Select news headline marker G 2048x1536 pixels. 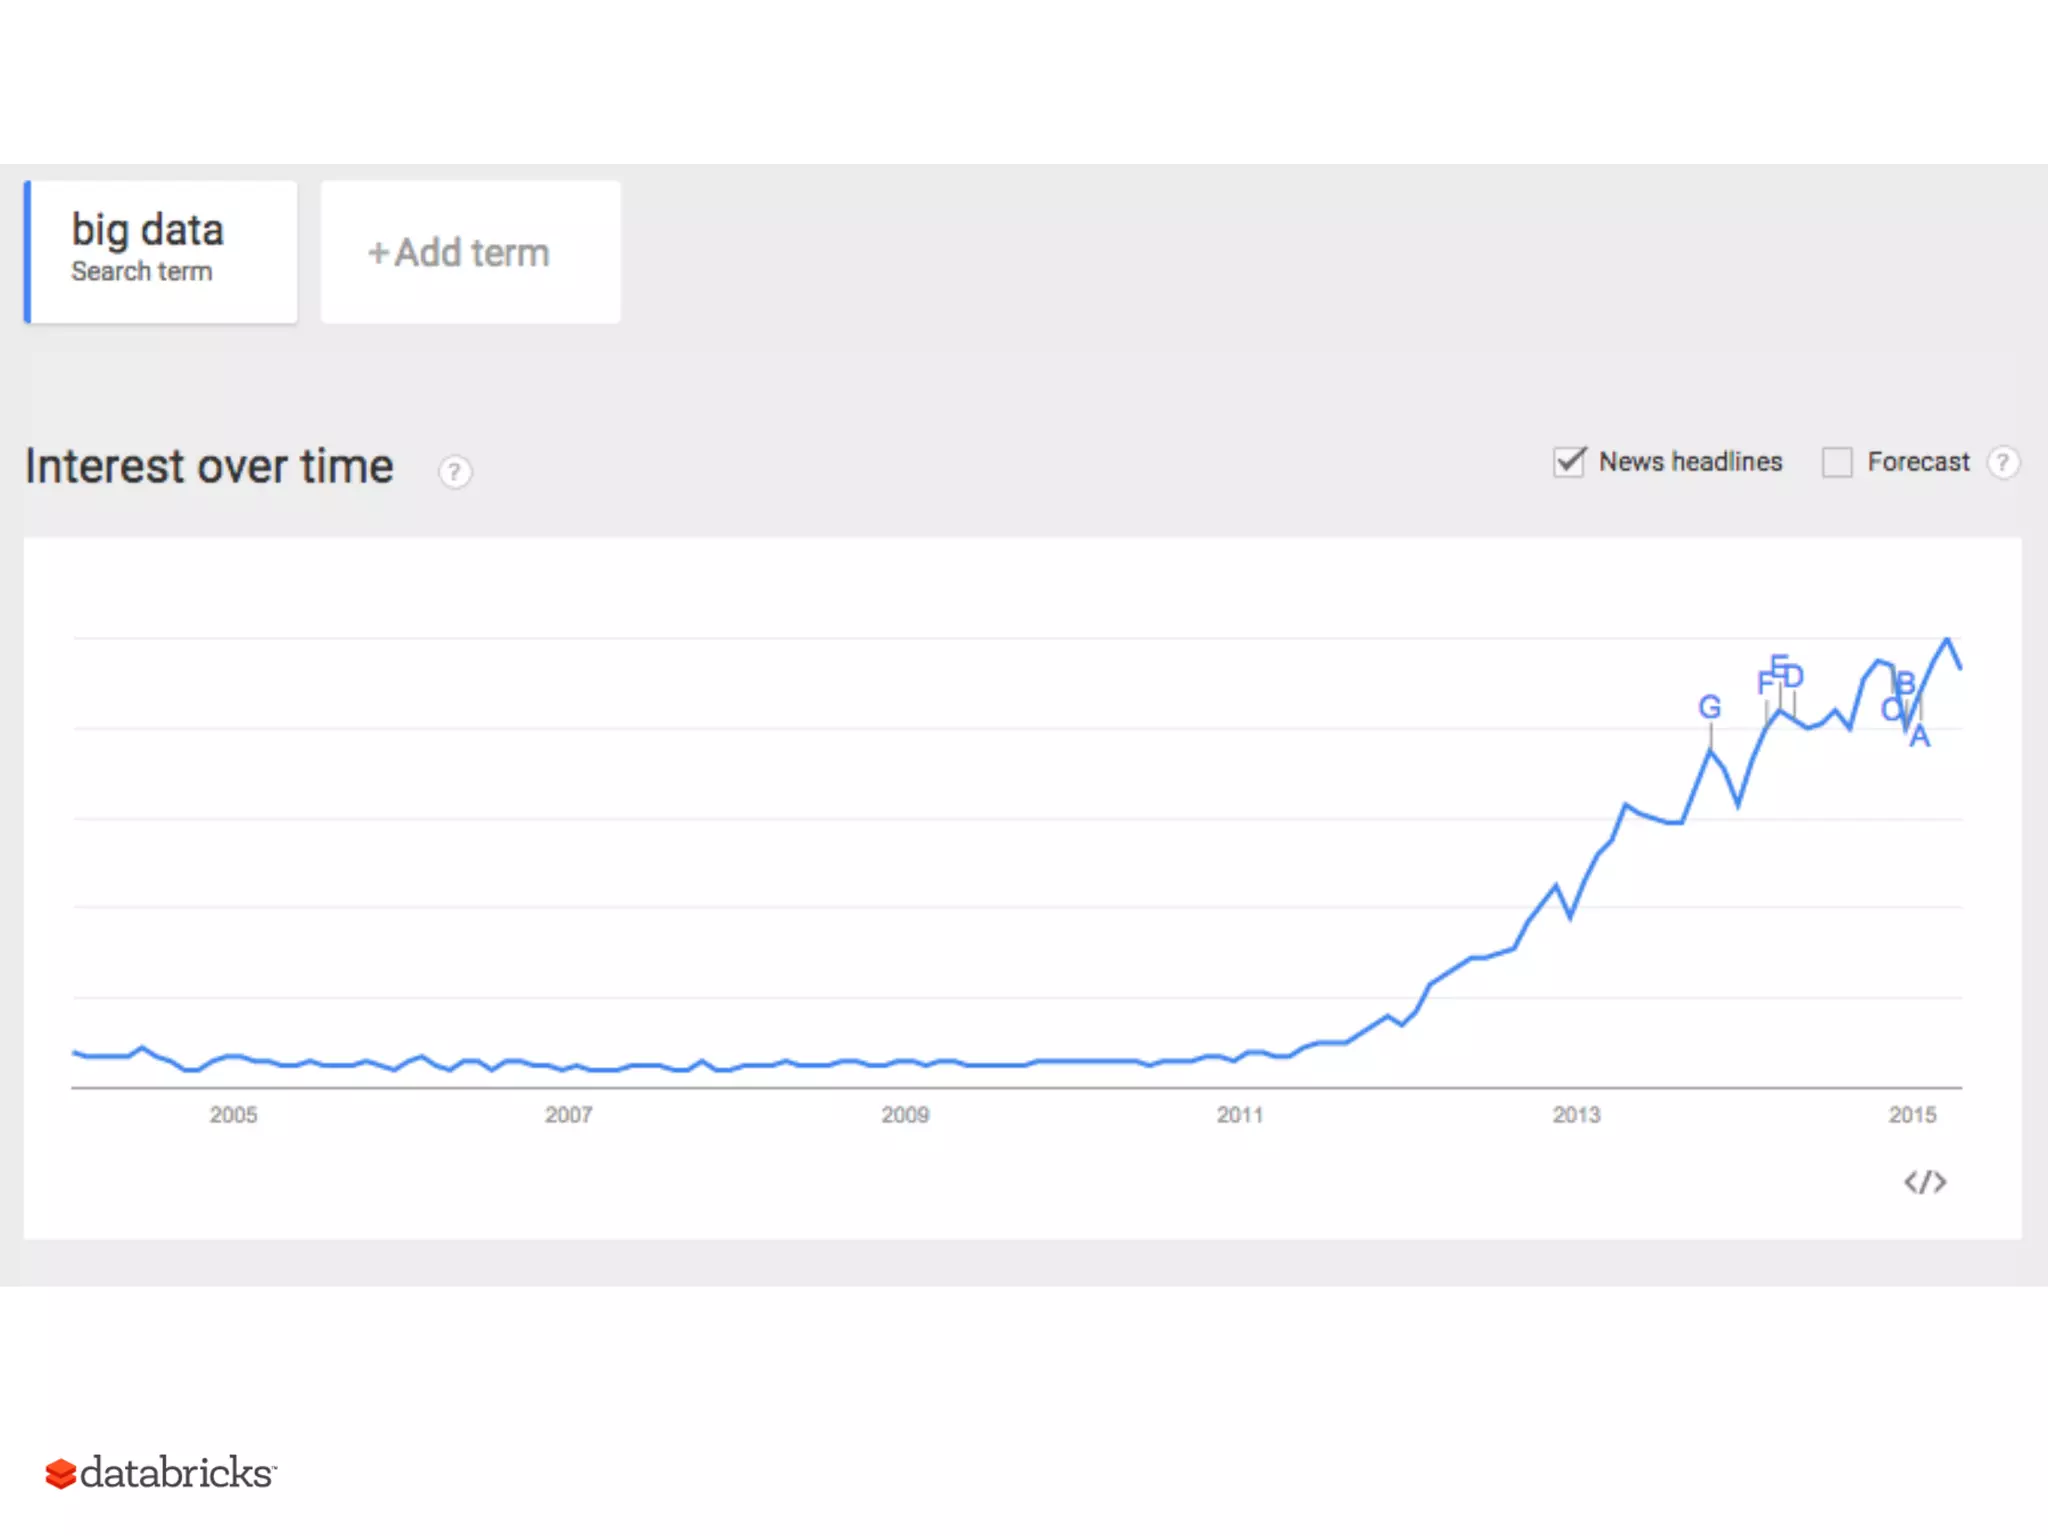pyautogui.click(x=1710, y=707)
